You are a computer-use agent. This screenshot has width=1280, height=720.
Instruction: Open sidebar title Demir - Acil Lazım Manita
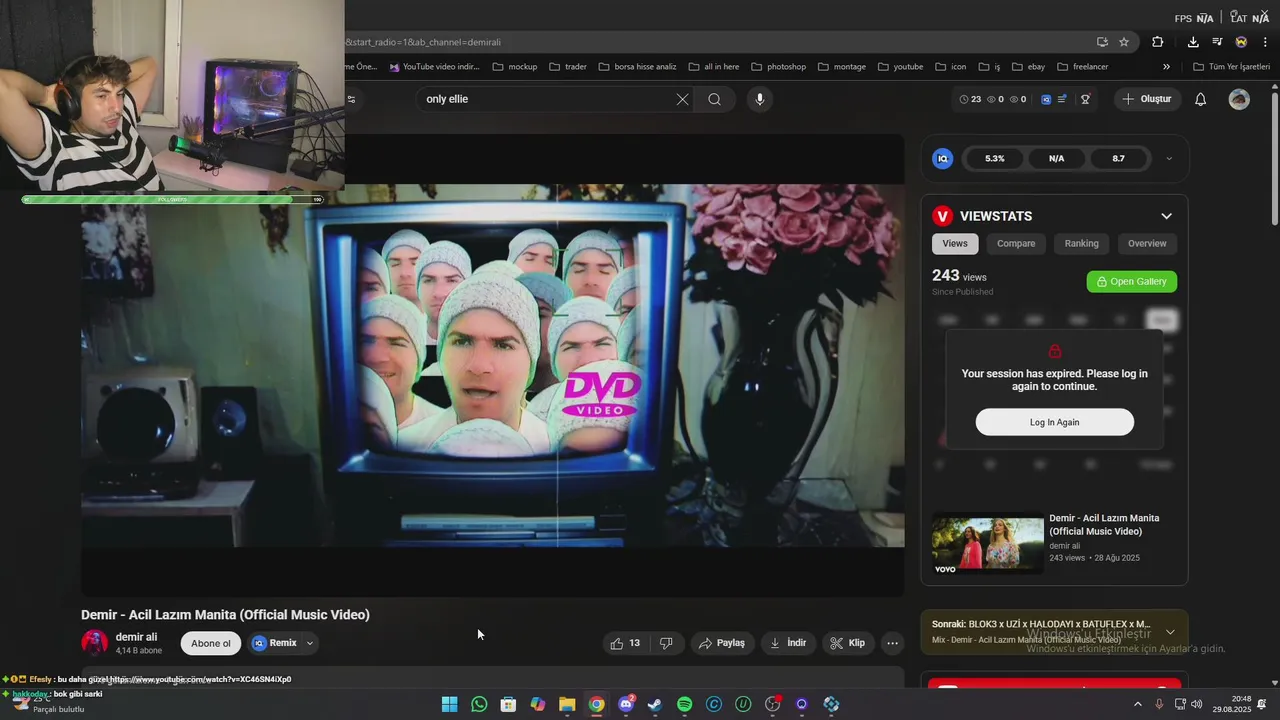coord(1104,525)
